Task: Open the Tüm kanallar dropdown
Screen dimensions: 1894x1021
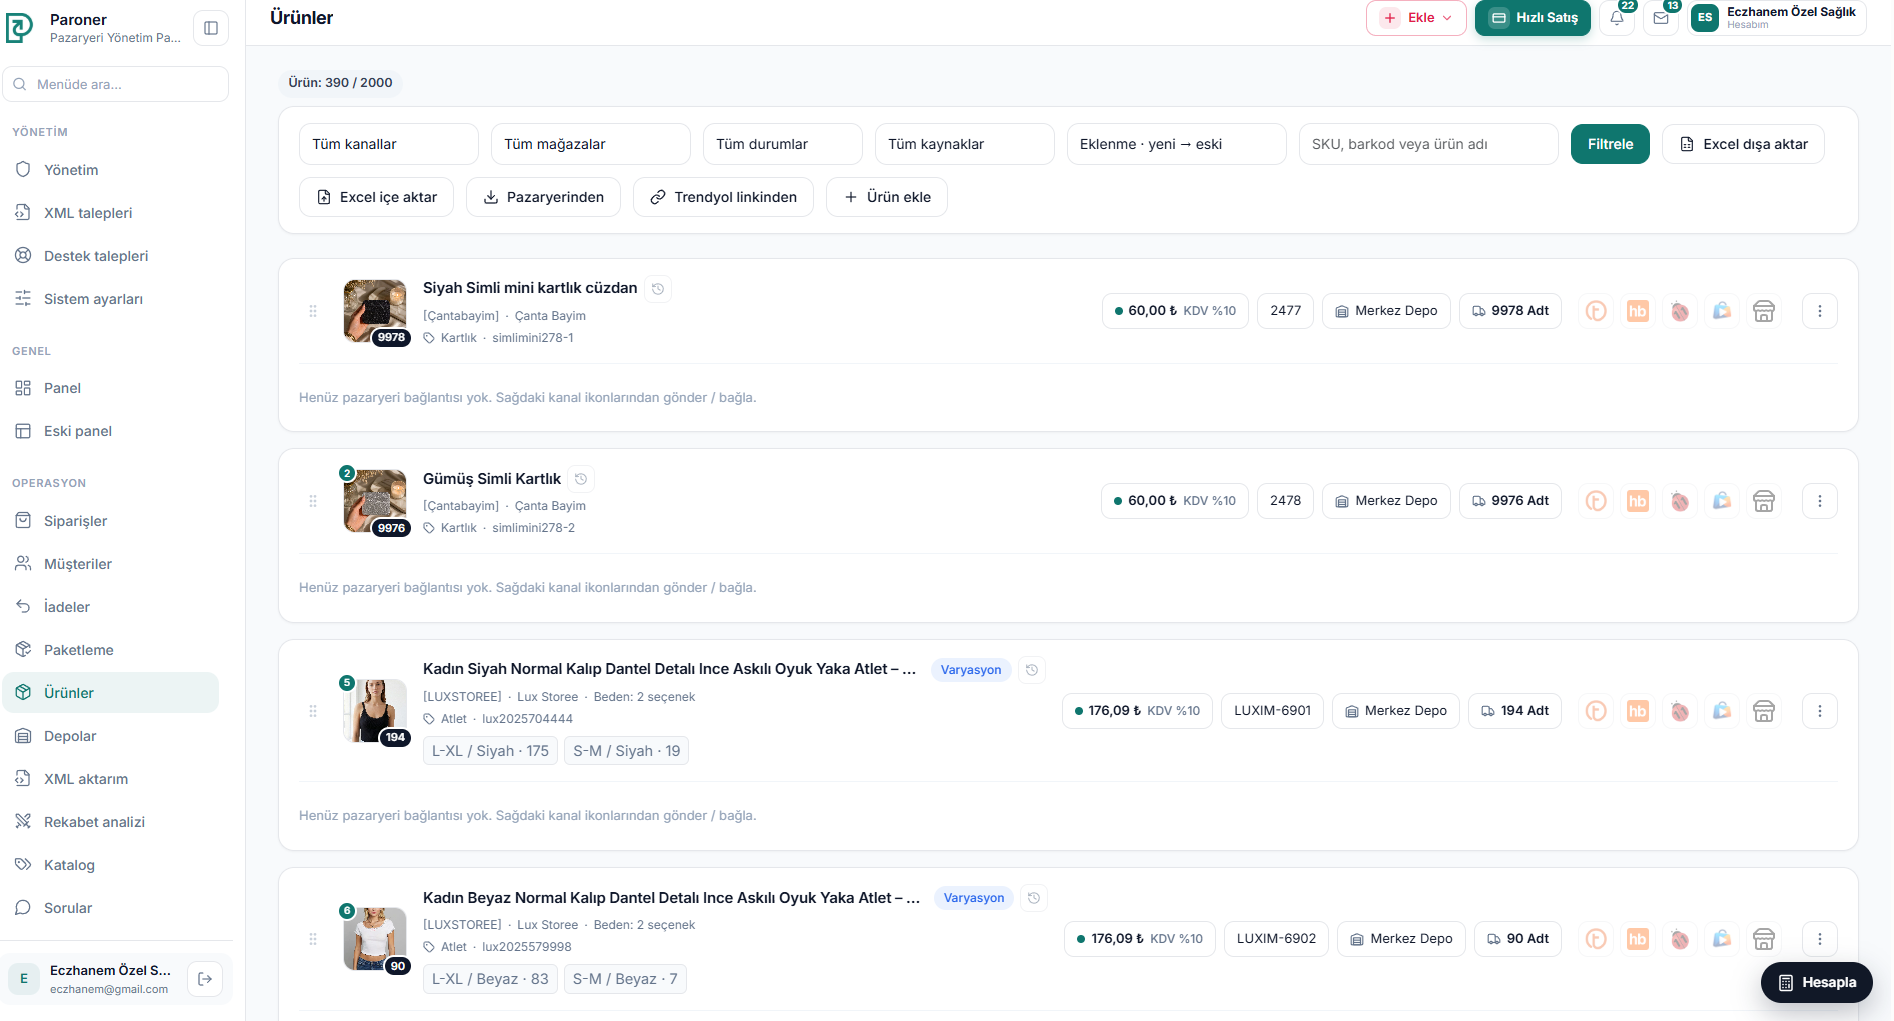Action: pos(389,144)
